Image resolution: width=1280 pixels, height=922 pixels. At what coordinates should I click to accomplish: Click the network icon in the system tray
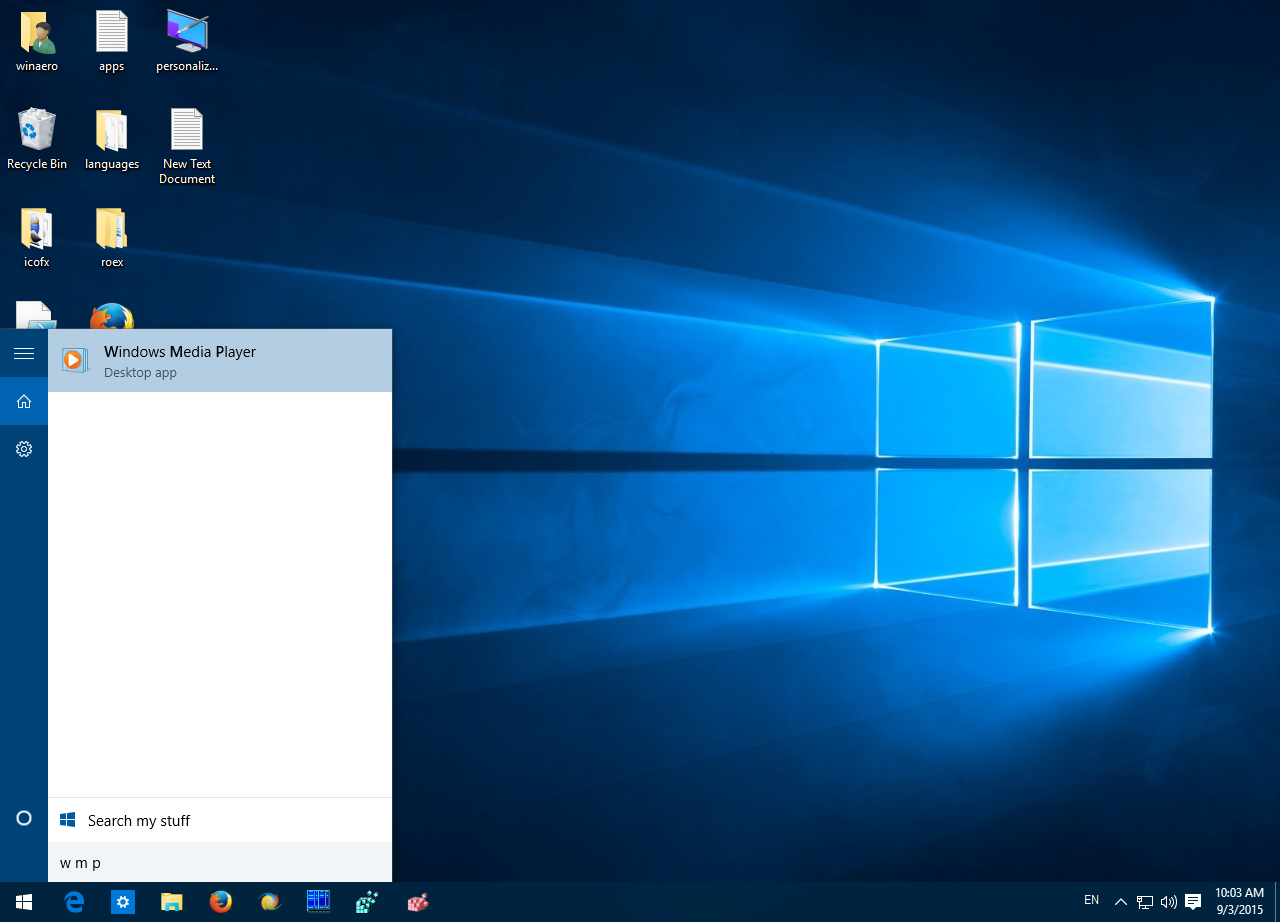pyautogui.click(x=1144, y=901)
